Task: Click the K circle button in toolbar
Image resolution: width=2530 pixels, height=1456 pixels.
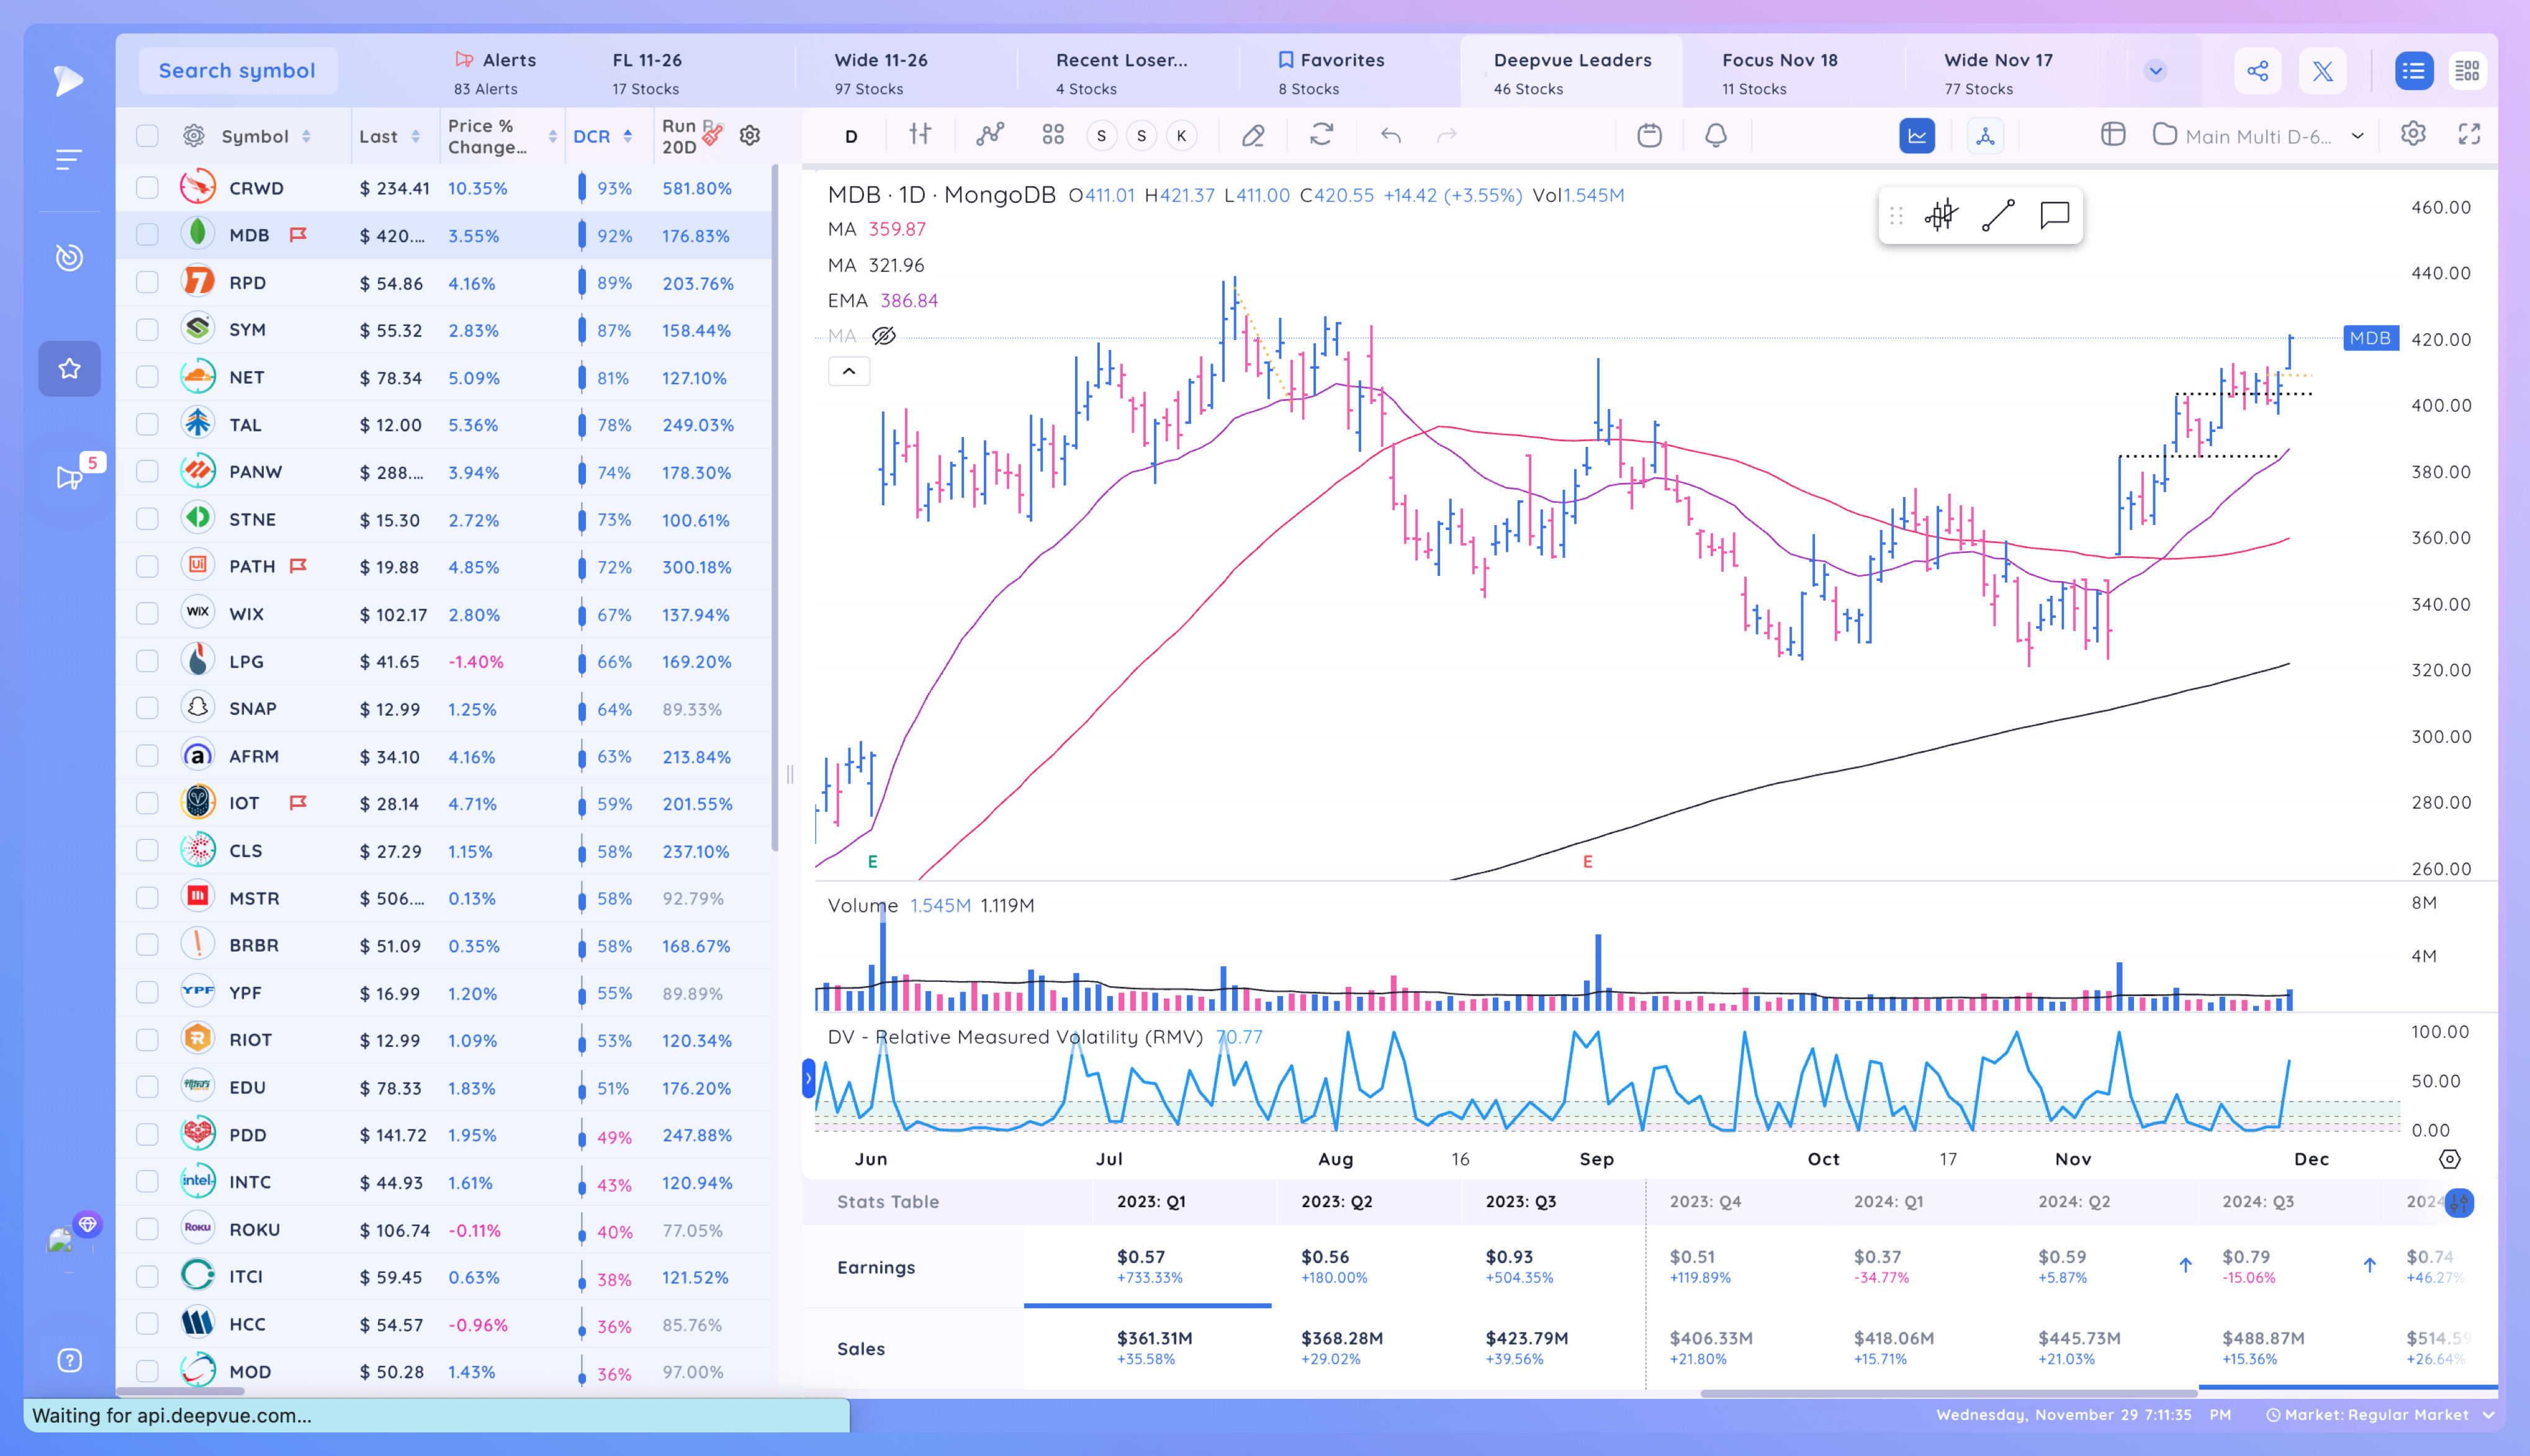Action: (1181, 136)
